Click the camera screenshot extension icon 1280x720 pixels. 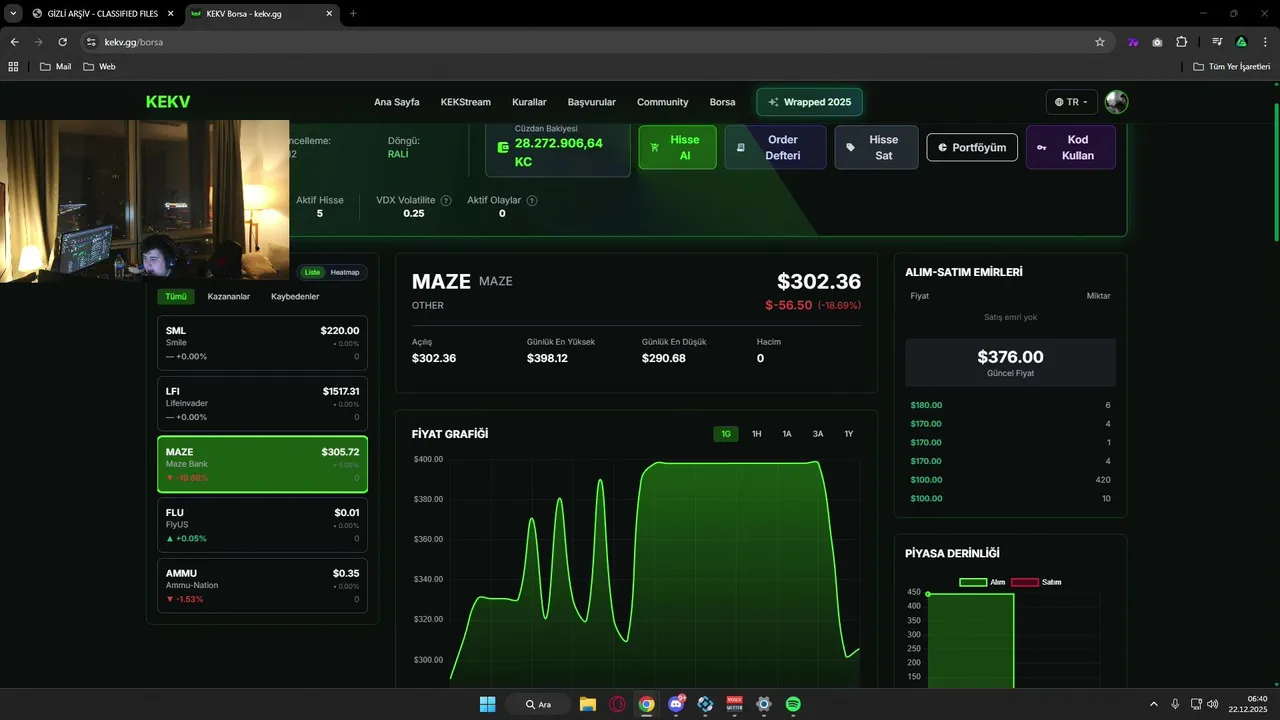pos(1157,42)
